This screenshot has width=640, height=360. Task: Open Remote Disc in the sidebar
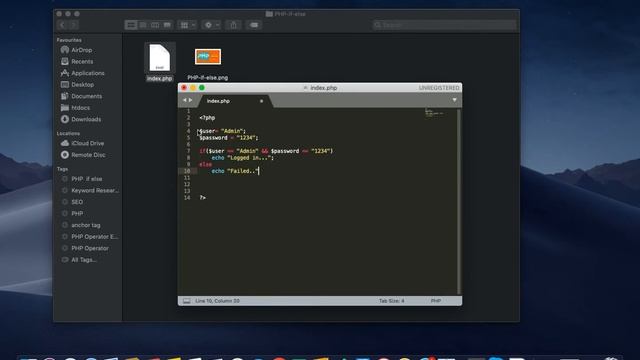click(88, 155)
